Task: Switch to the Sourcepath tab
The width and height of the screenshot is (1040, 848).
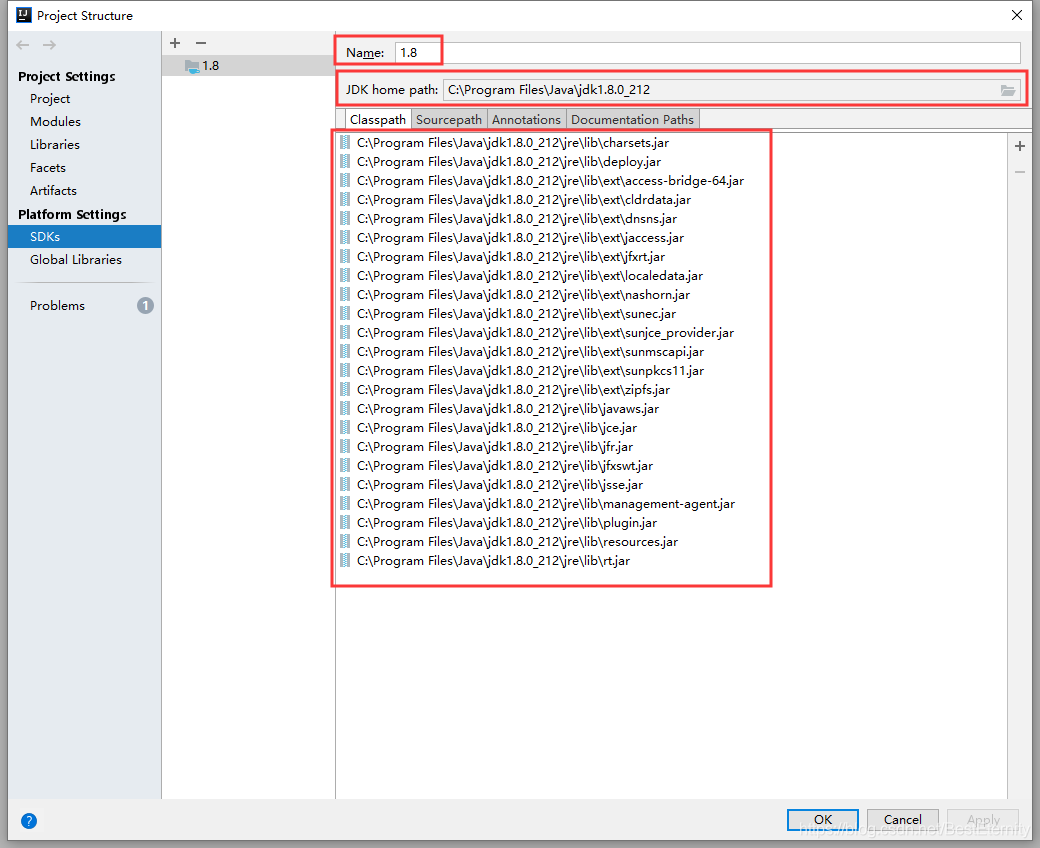Action: [448, 119]
